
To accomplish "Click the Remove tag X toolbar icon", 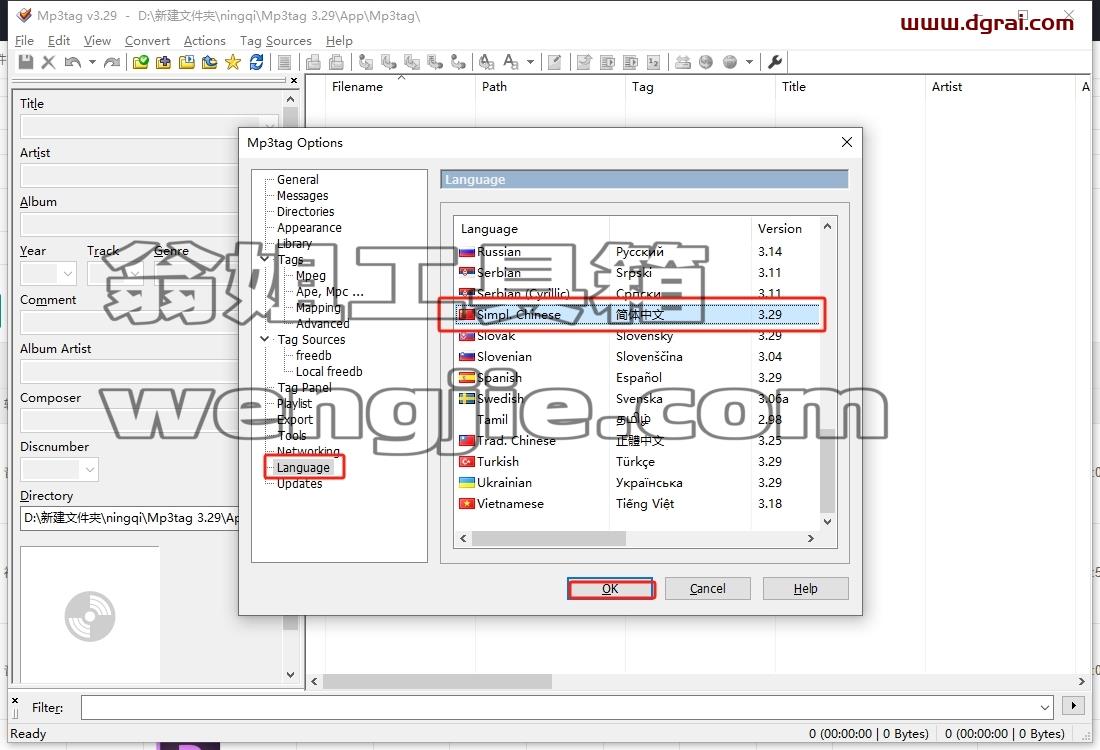I will point(48,62).
